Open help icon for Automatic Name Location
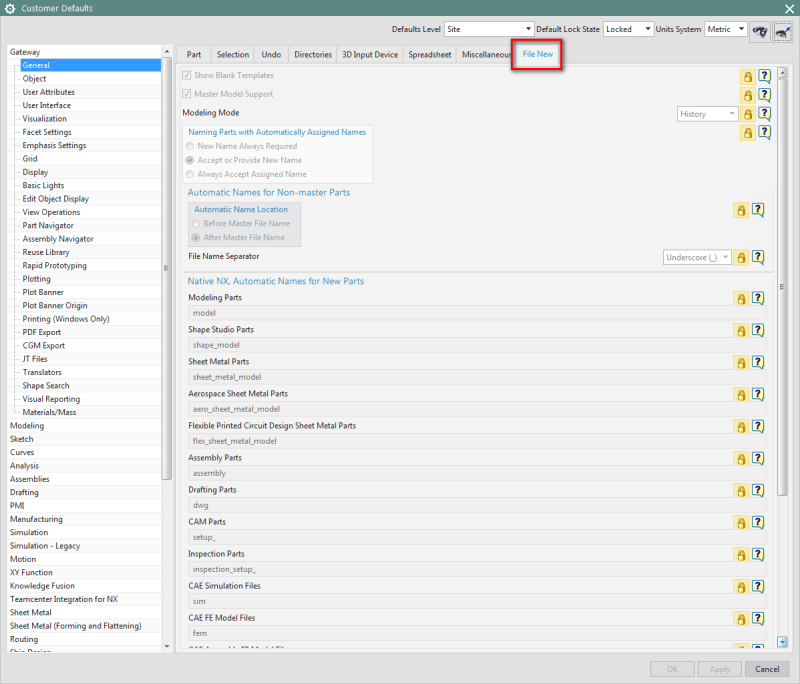Image resolution: width=800 pixels, height=684 pixels. pyautogui.click(x=758, y=210)
